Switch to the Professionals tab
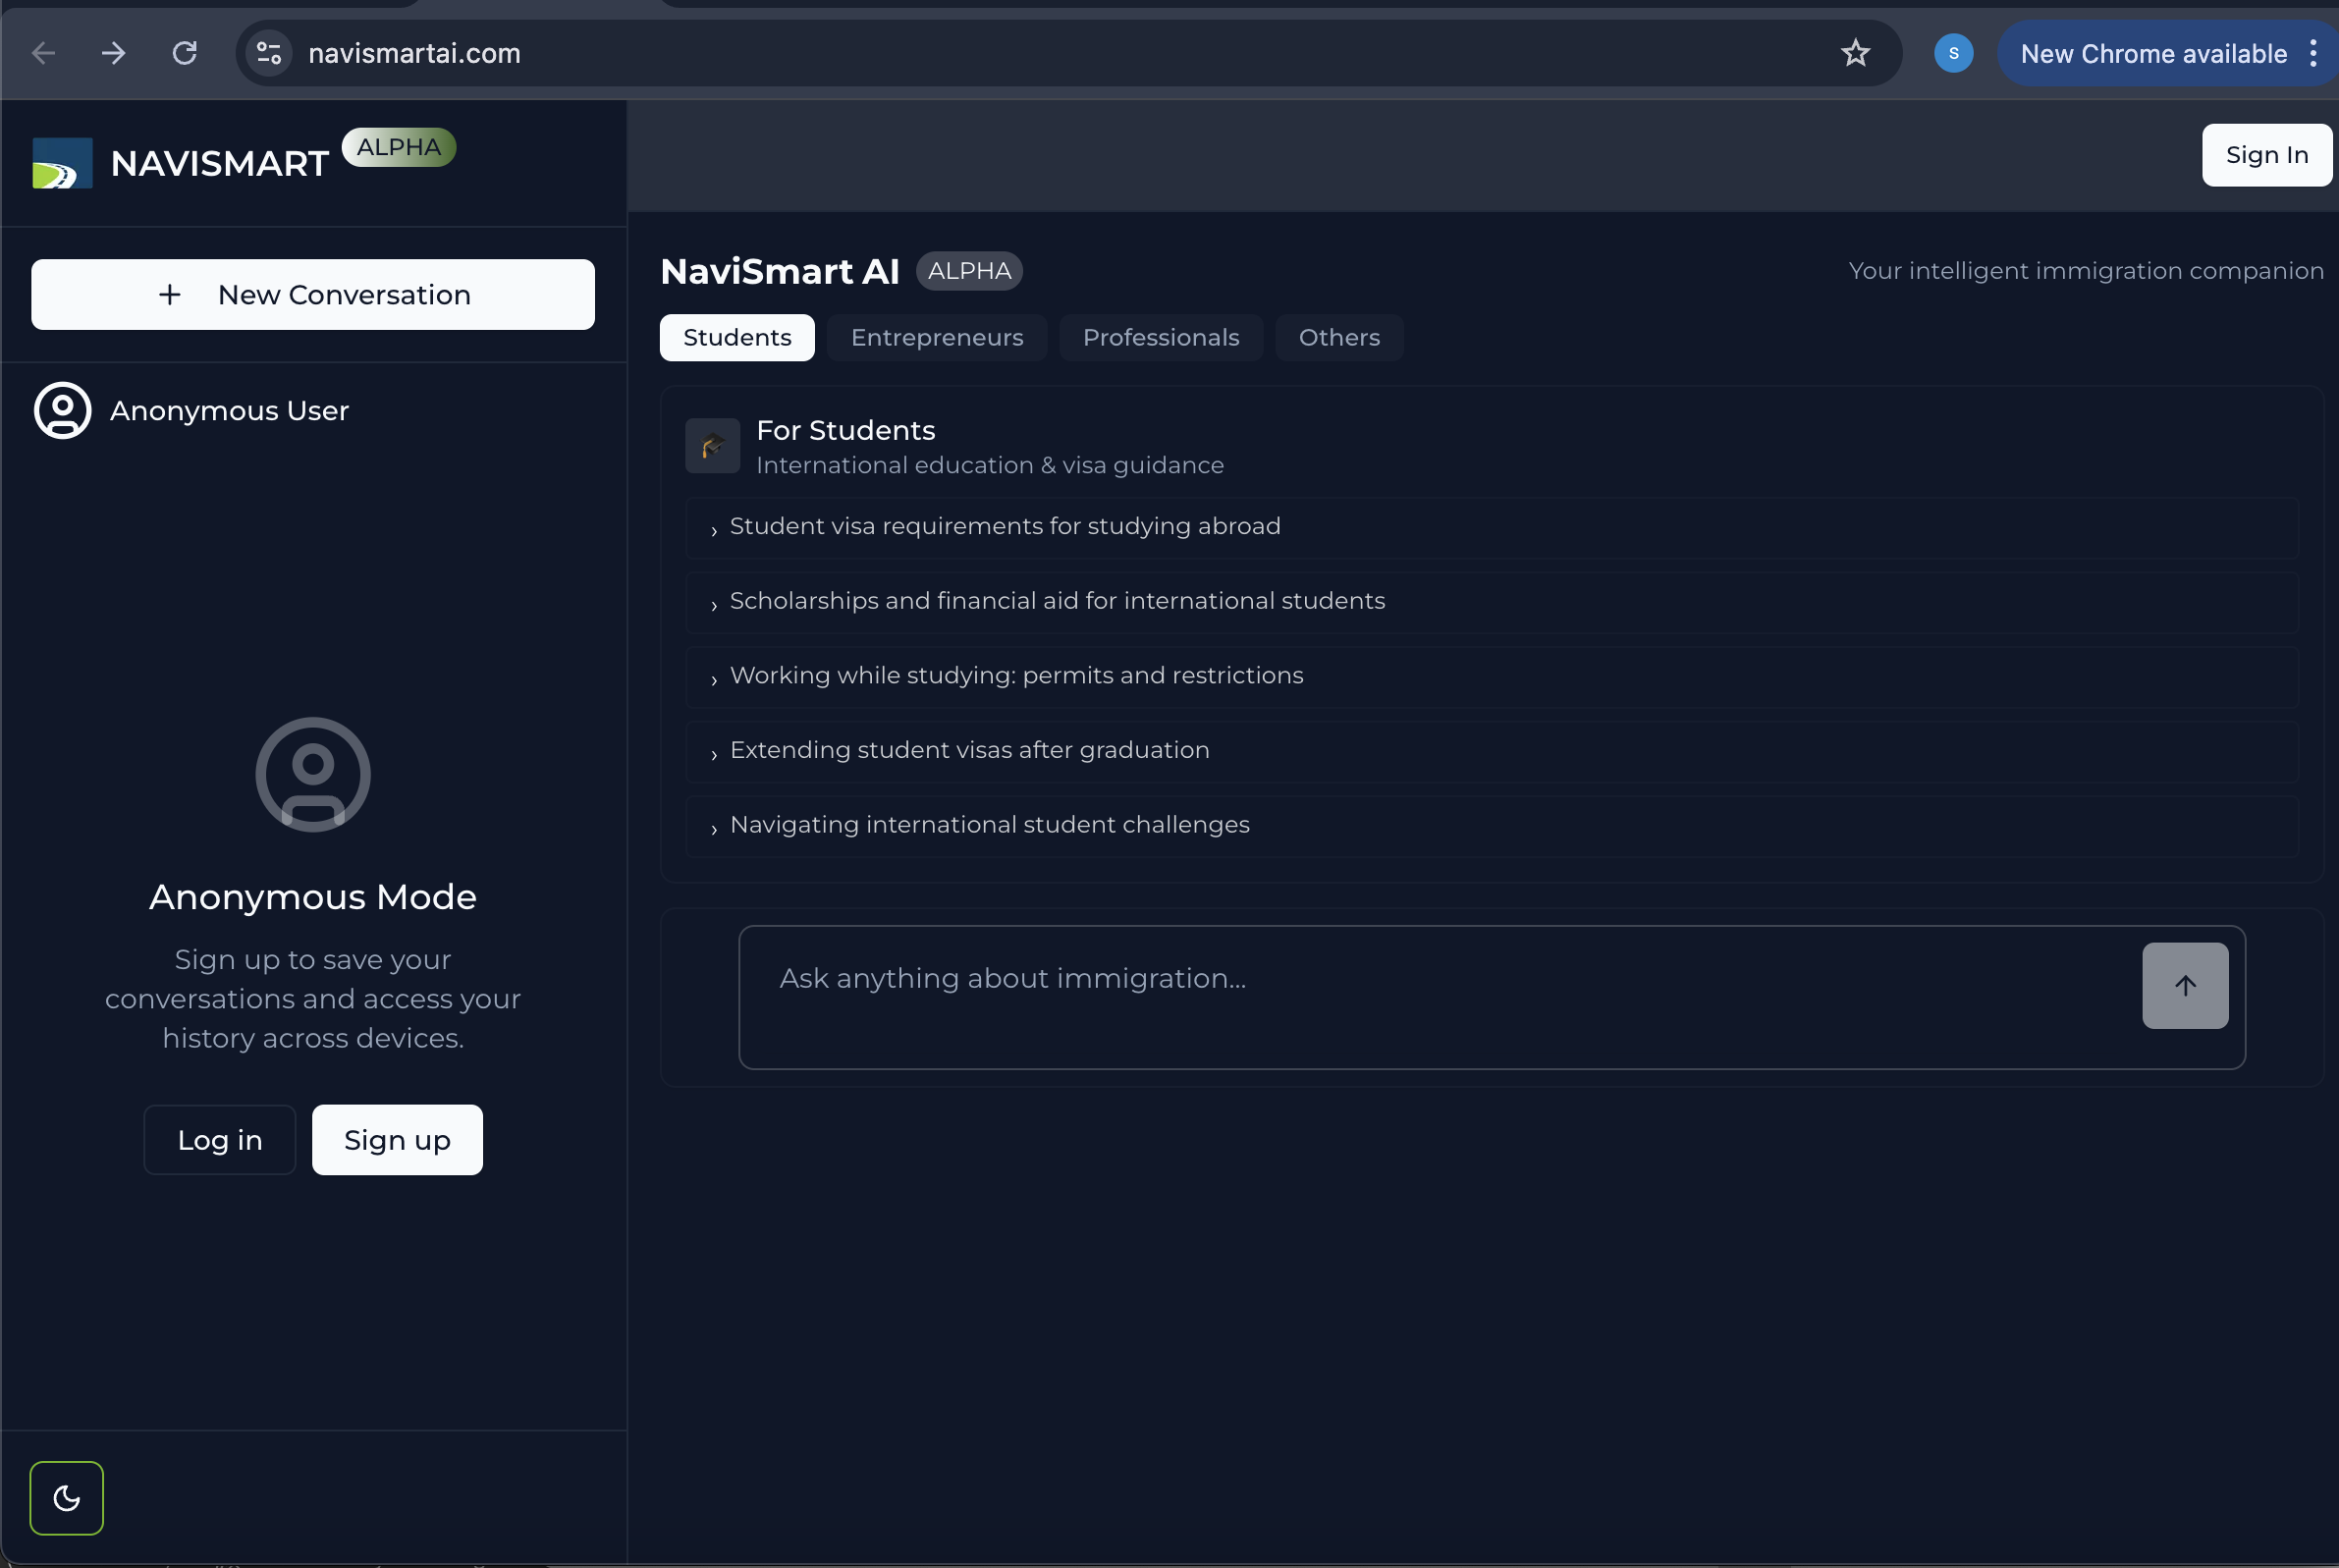The height and width of the screenshot is (1568, 2339). coord(1161,337)
